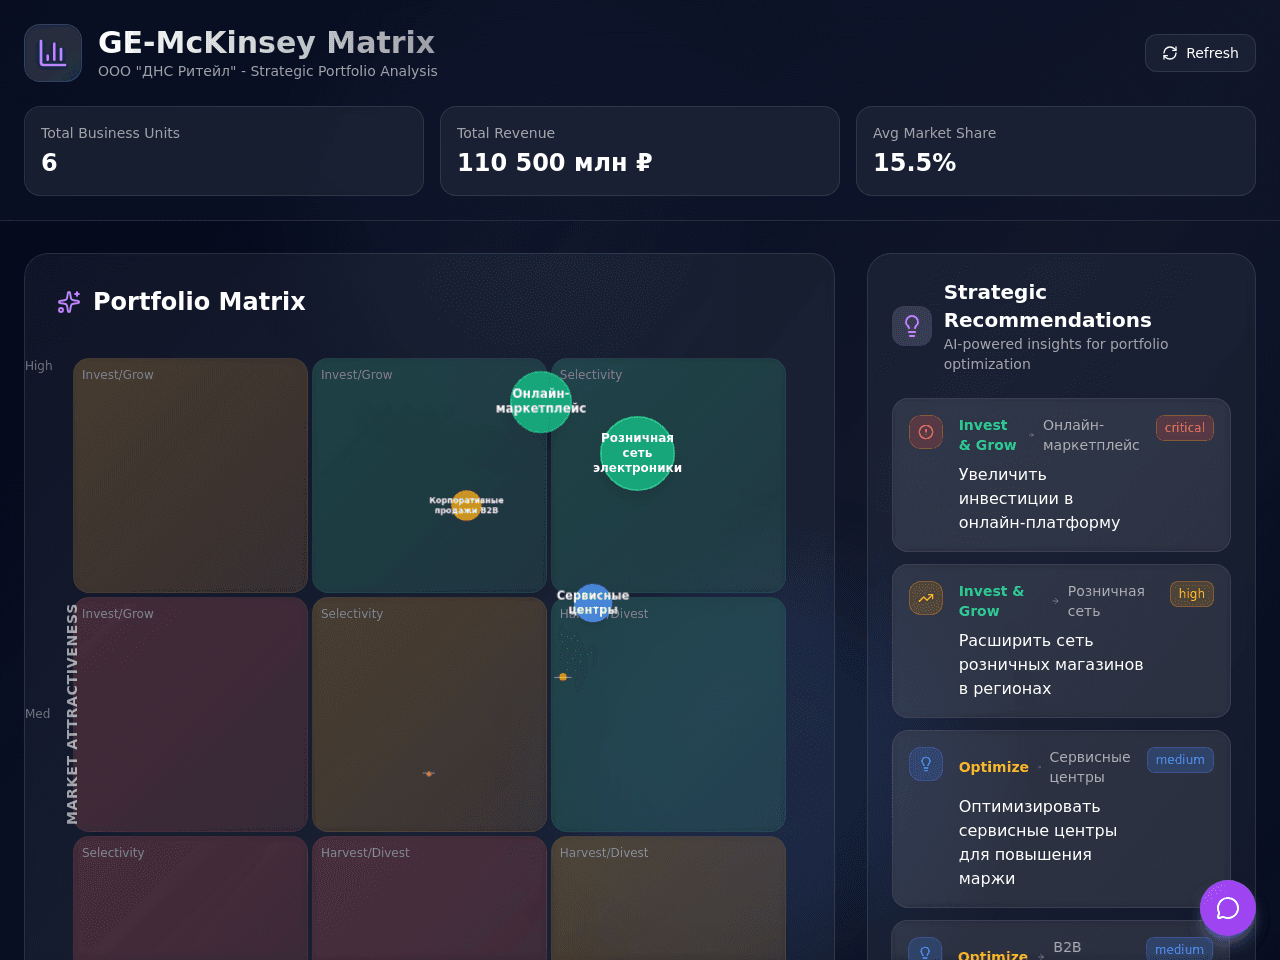Click the lightbulb icon beside Strategic Recommendations

[912, 326]
